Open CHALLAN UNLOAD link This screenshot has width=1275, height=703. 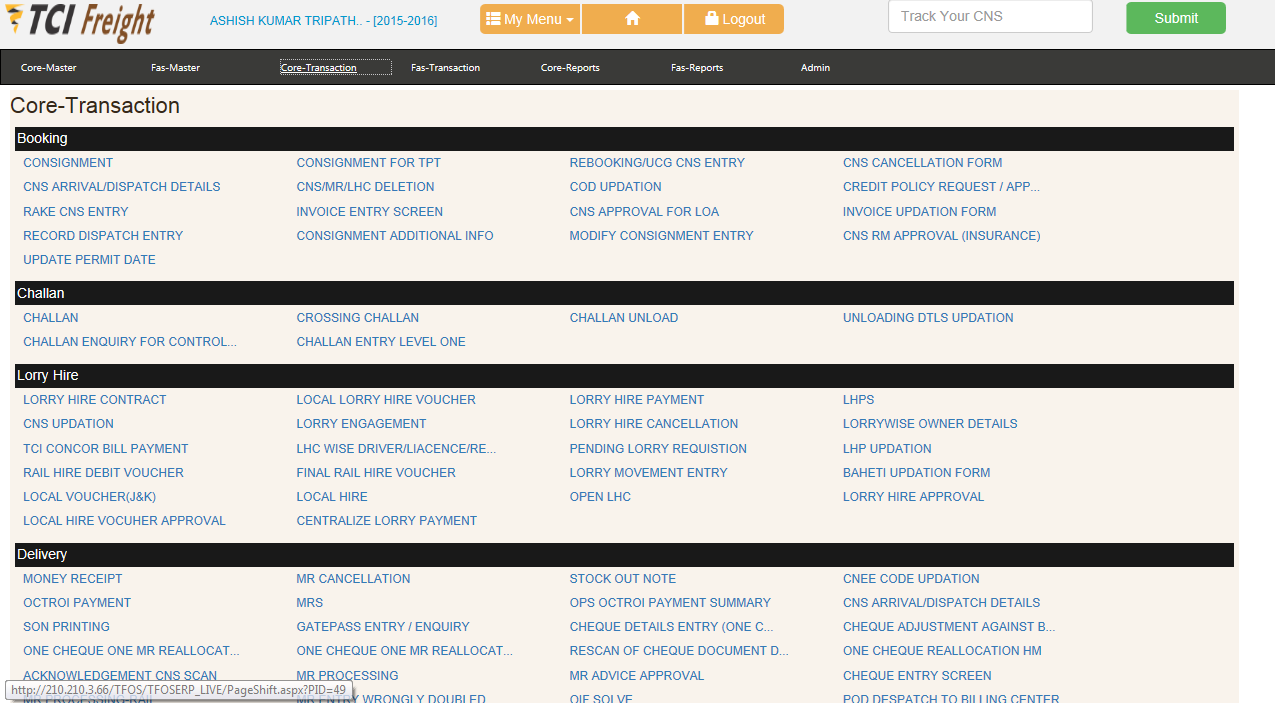tap(624, 318)
